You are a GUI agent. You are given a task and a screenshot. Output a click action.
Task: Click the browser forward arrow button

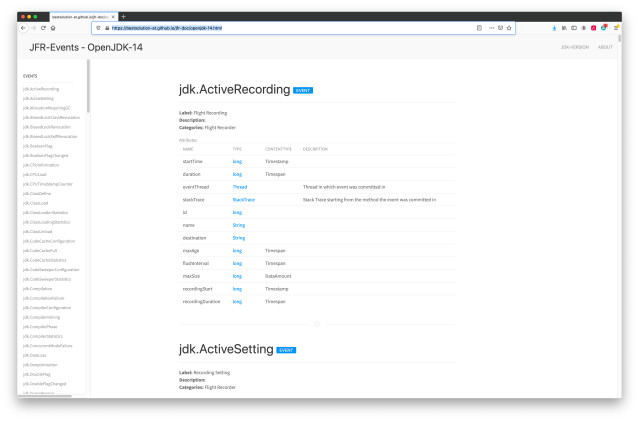[34, 28]
